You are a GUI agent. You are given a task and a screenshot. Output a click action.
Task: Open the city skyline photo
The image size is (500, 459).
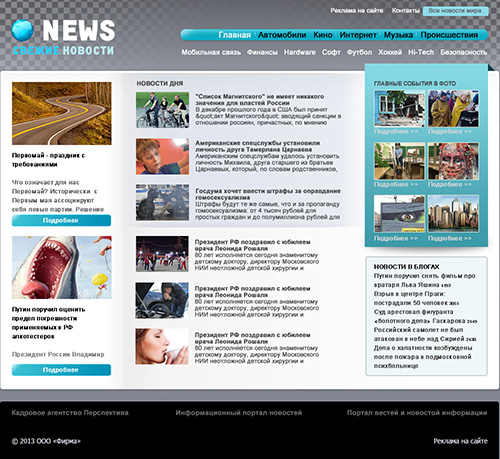click(x=453, y=214)
